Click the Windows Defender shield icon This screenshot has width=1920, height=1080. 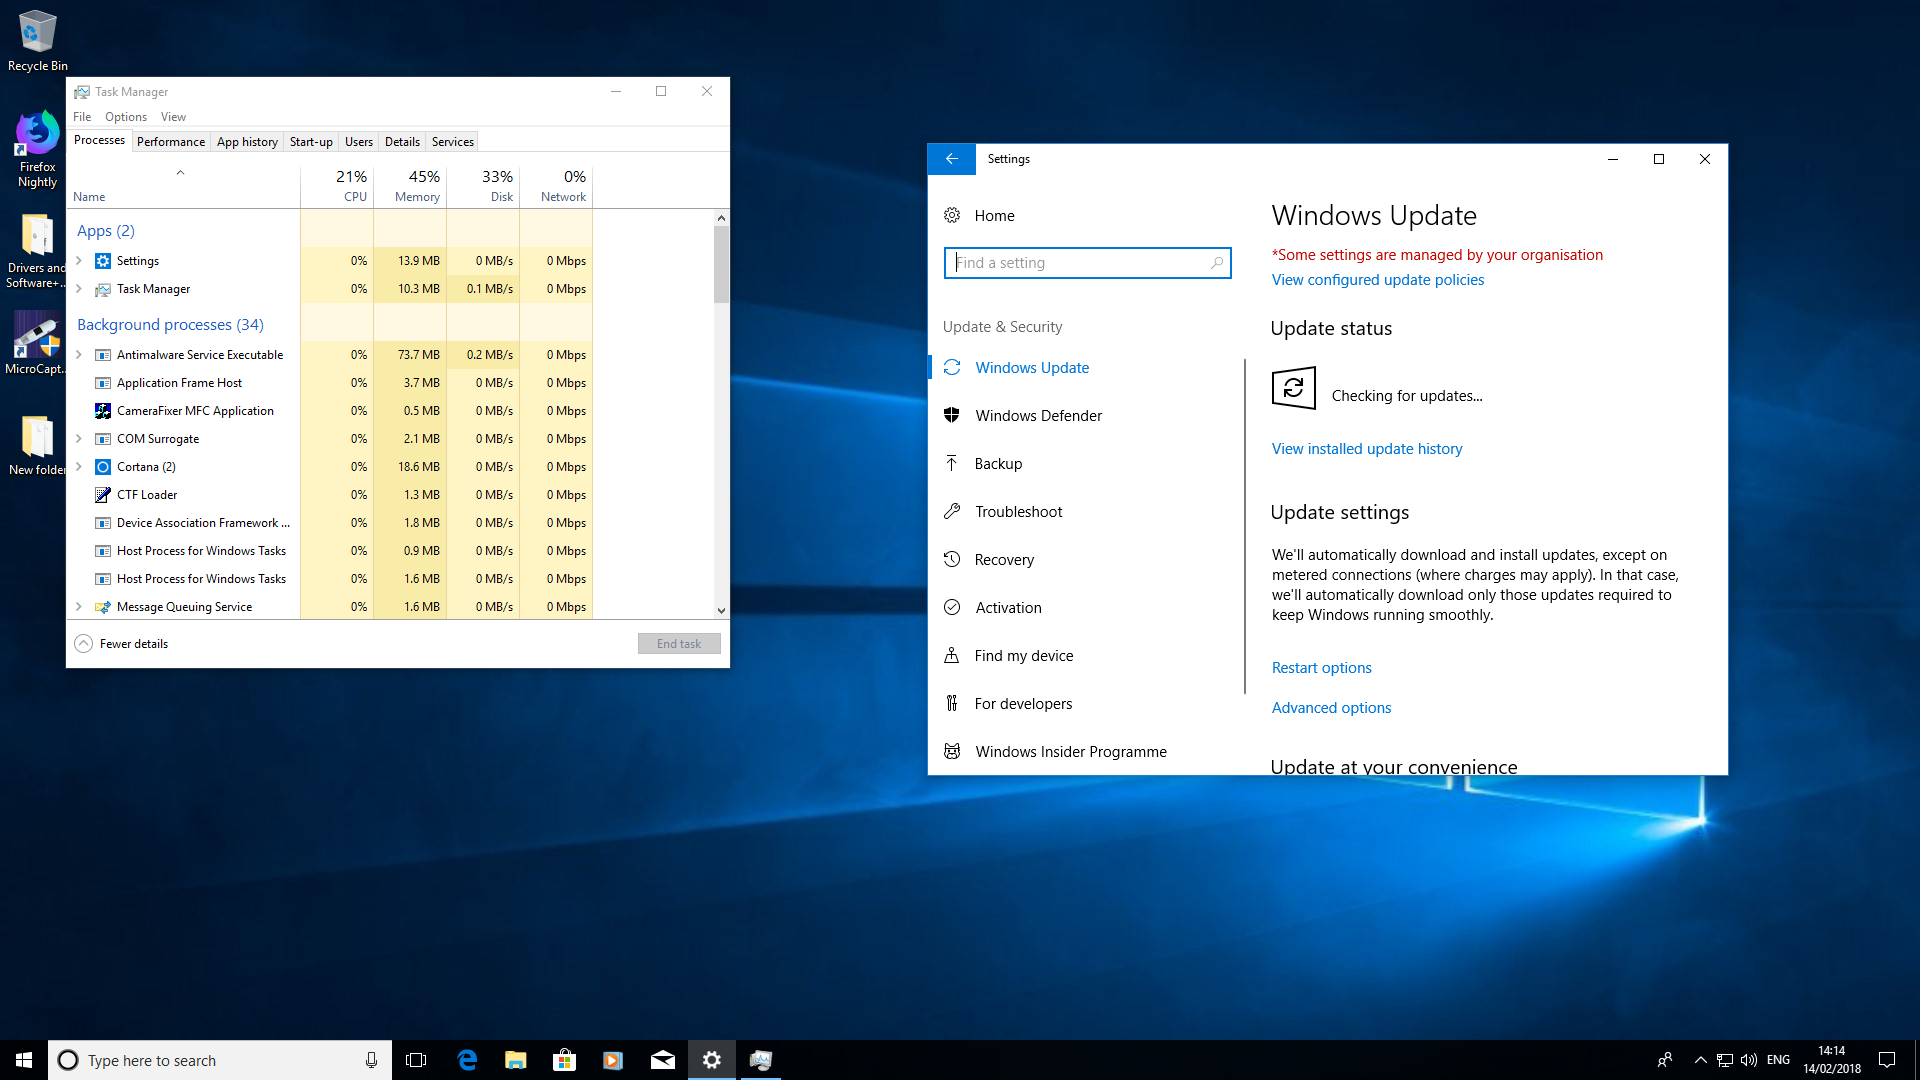tap(952, 415)
